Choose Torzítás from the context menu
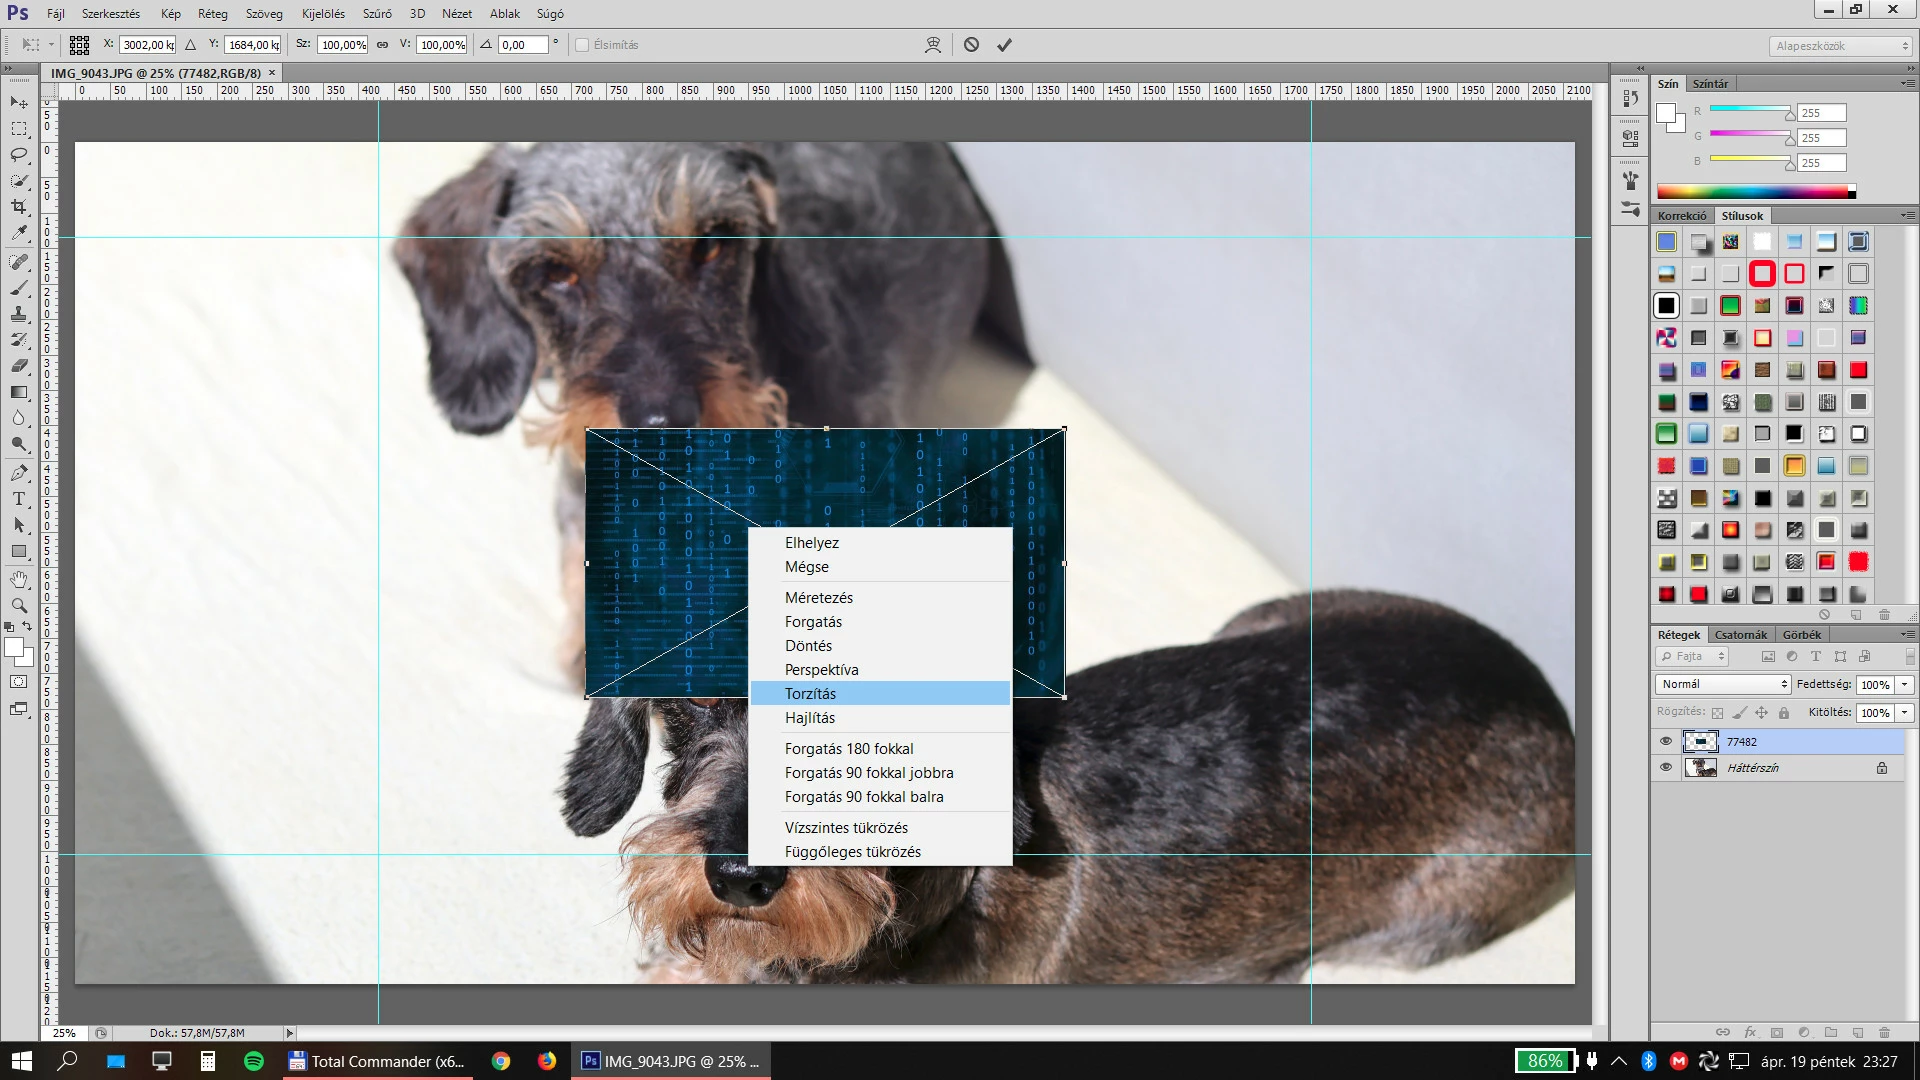 coord(810,694)
